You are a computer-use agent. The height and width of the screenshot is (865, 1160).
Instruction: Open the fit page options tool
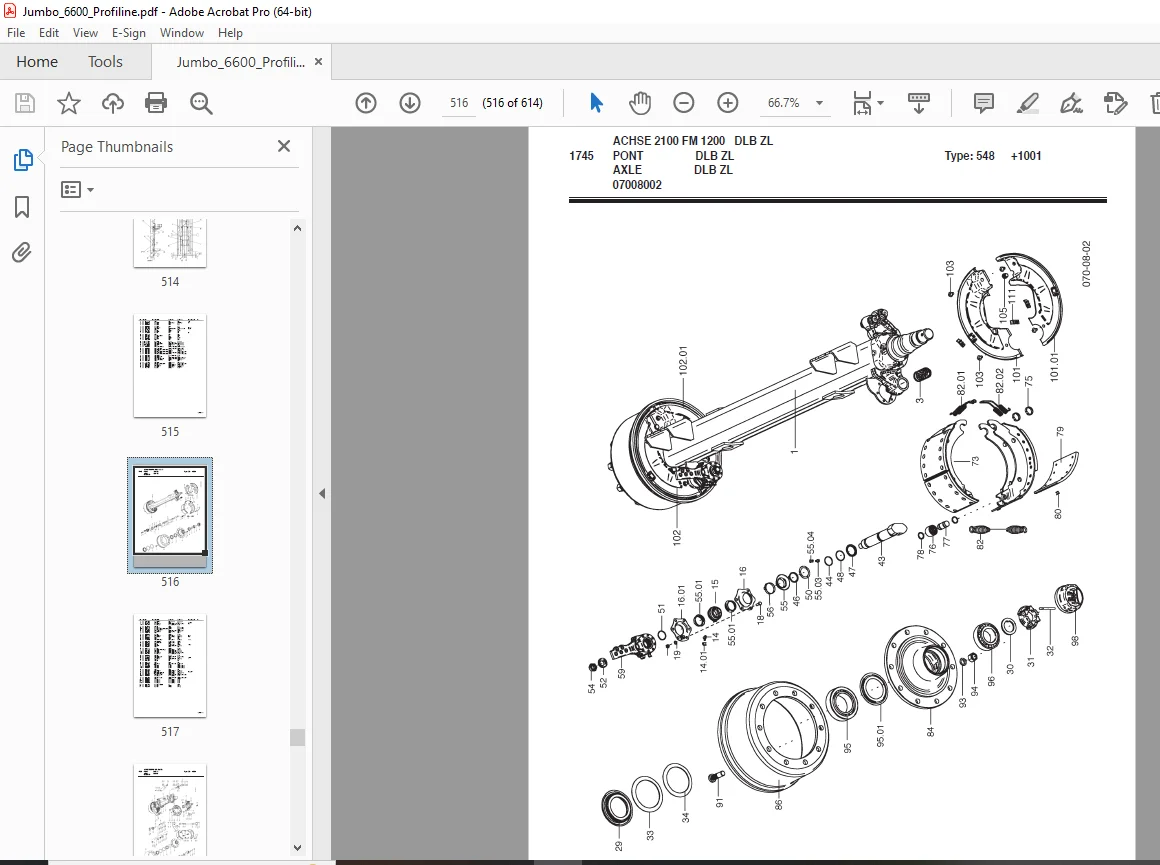862,103
